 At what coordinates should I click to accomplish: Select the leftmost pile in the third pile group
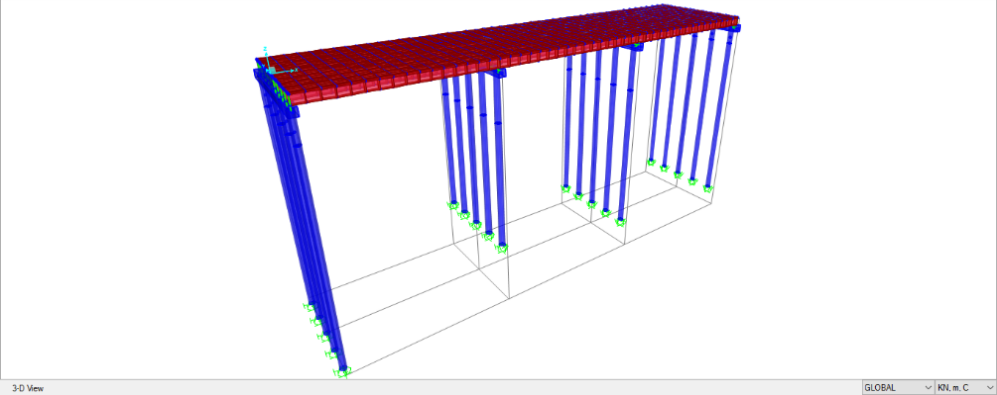coord(567,121)
